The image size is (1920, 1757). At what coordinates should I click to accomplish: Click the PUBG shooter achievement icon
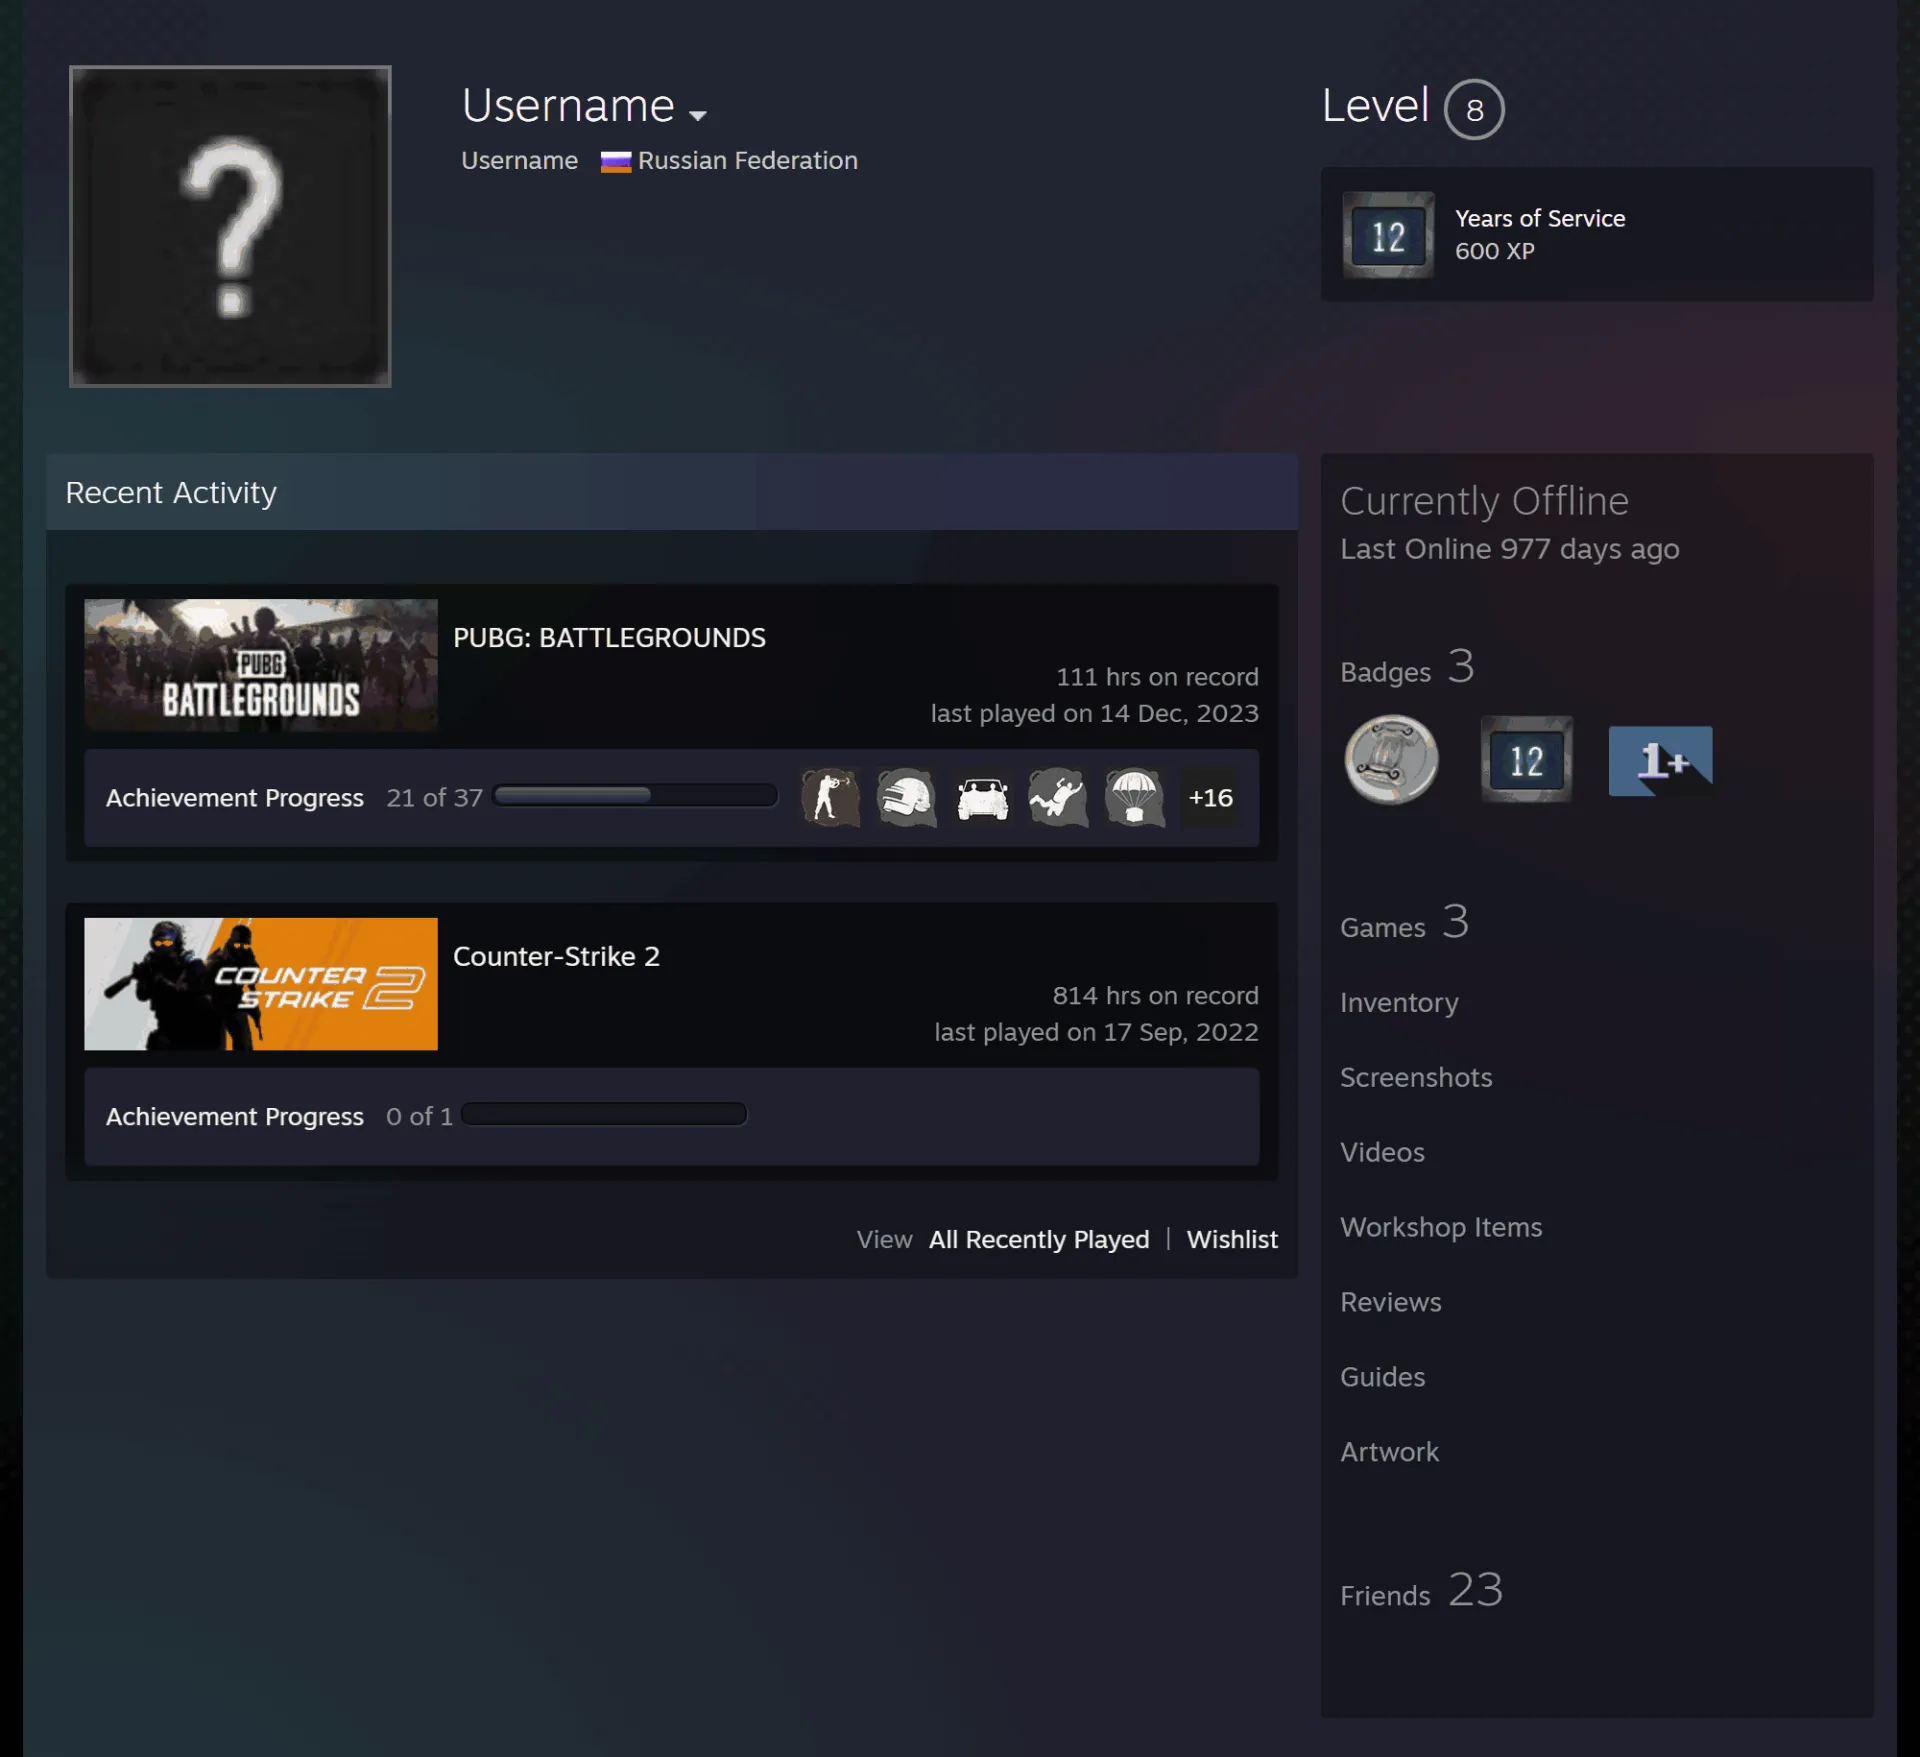(830, 798)
